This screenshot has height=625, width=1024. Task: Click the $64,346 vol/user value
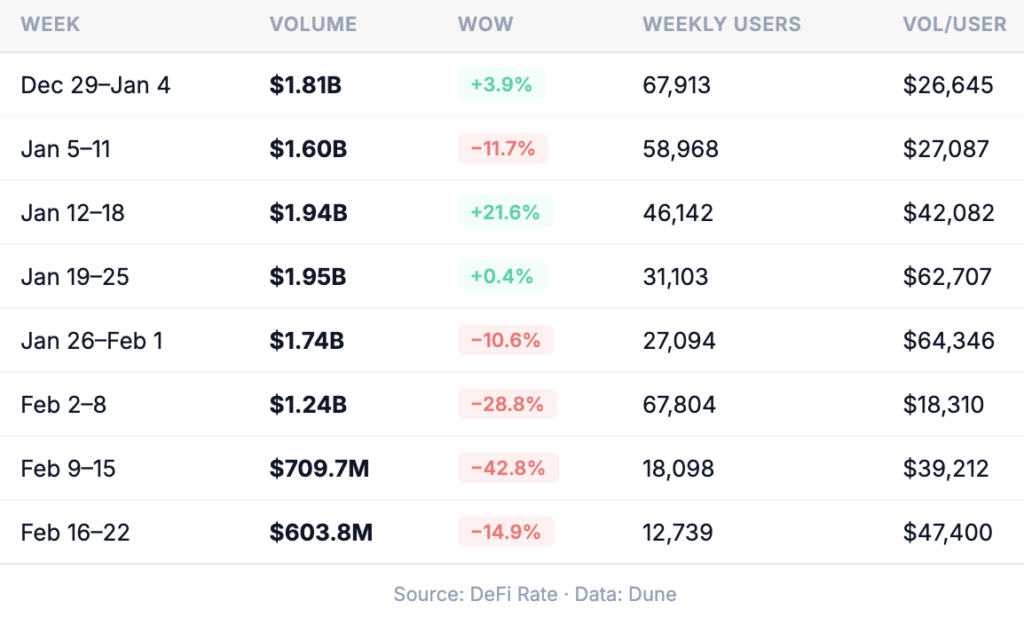tap(948, 341)
